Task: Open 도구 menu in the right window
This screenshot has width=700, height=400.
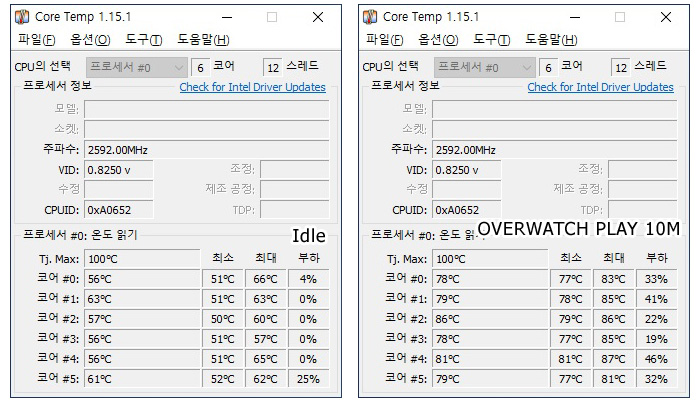Action: tap(491, 39)
